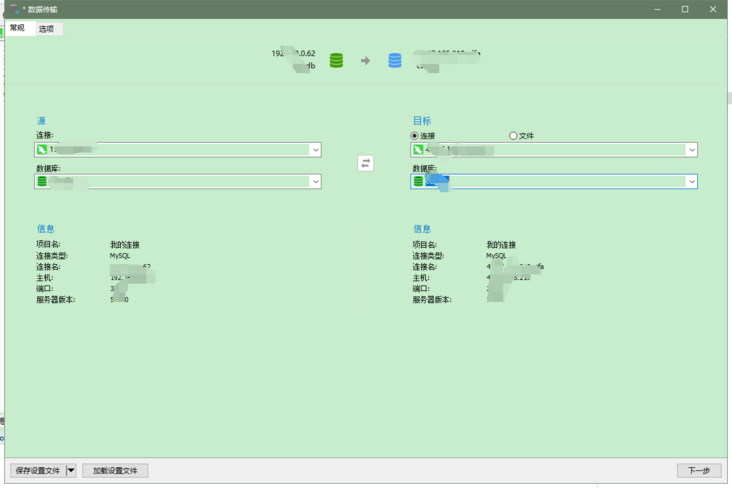Click the MySQL value in target 信息

496,256
